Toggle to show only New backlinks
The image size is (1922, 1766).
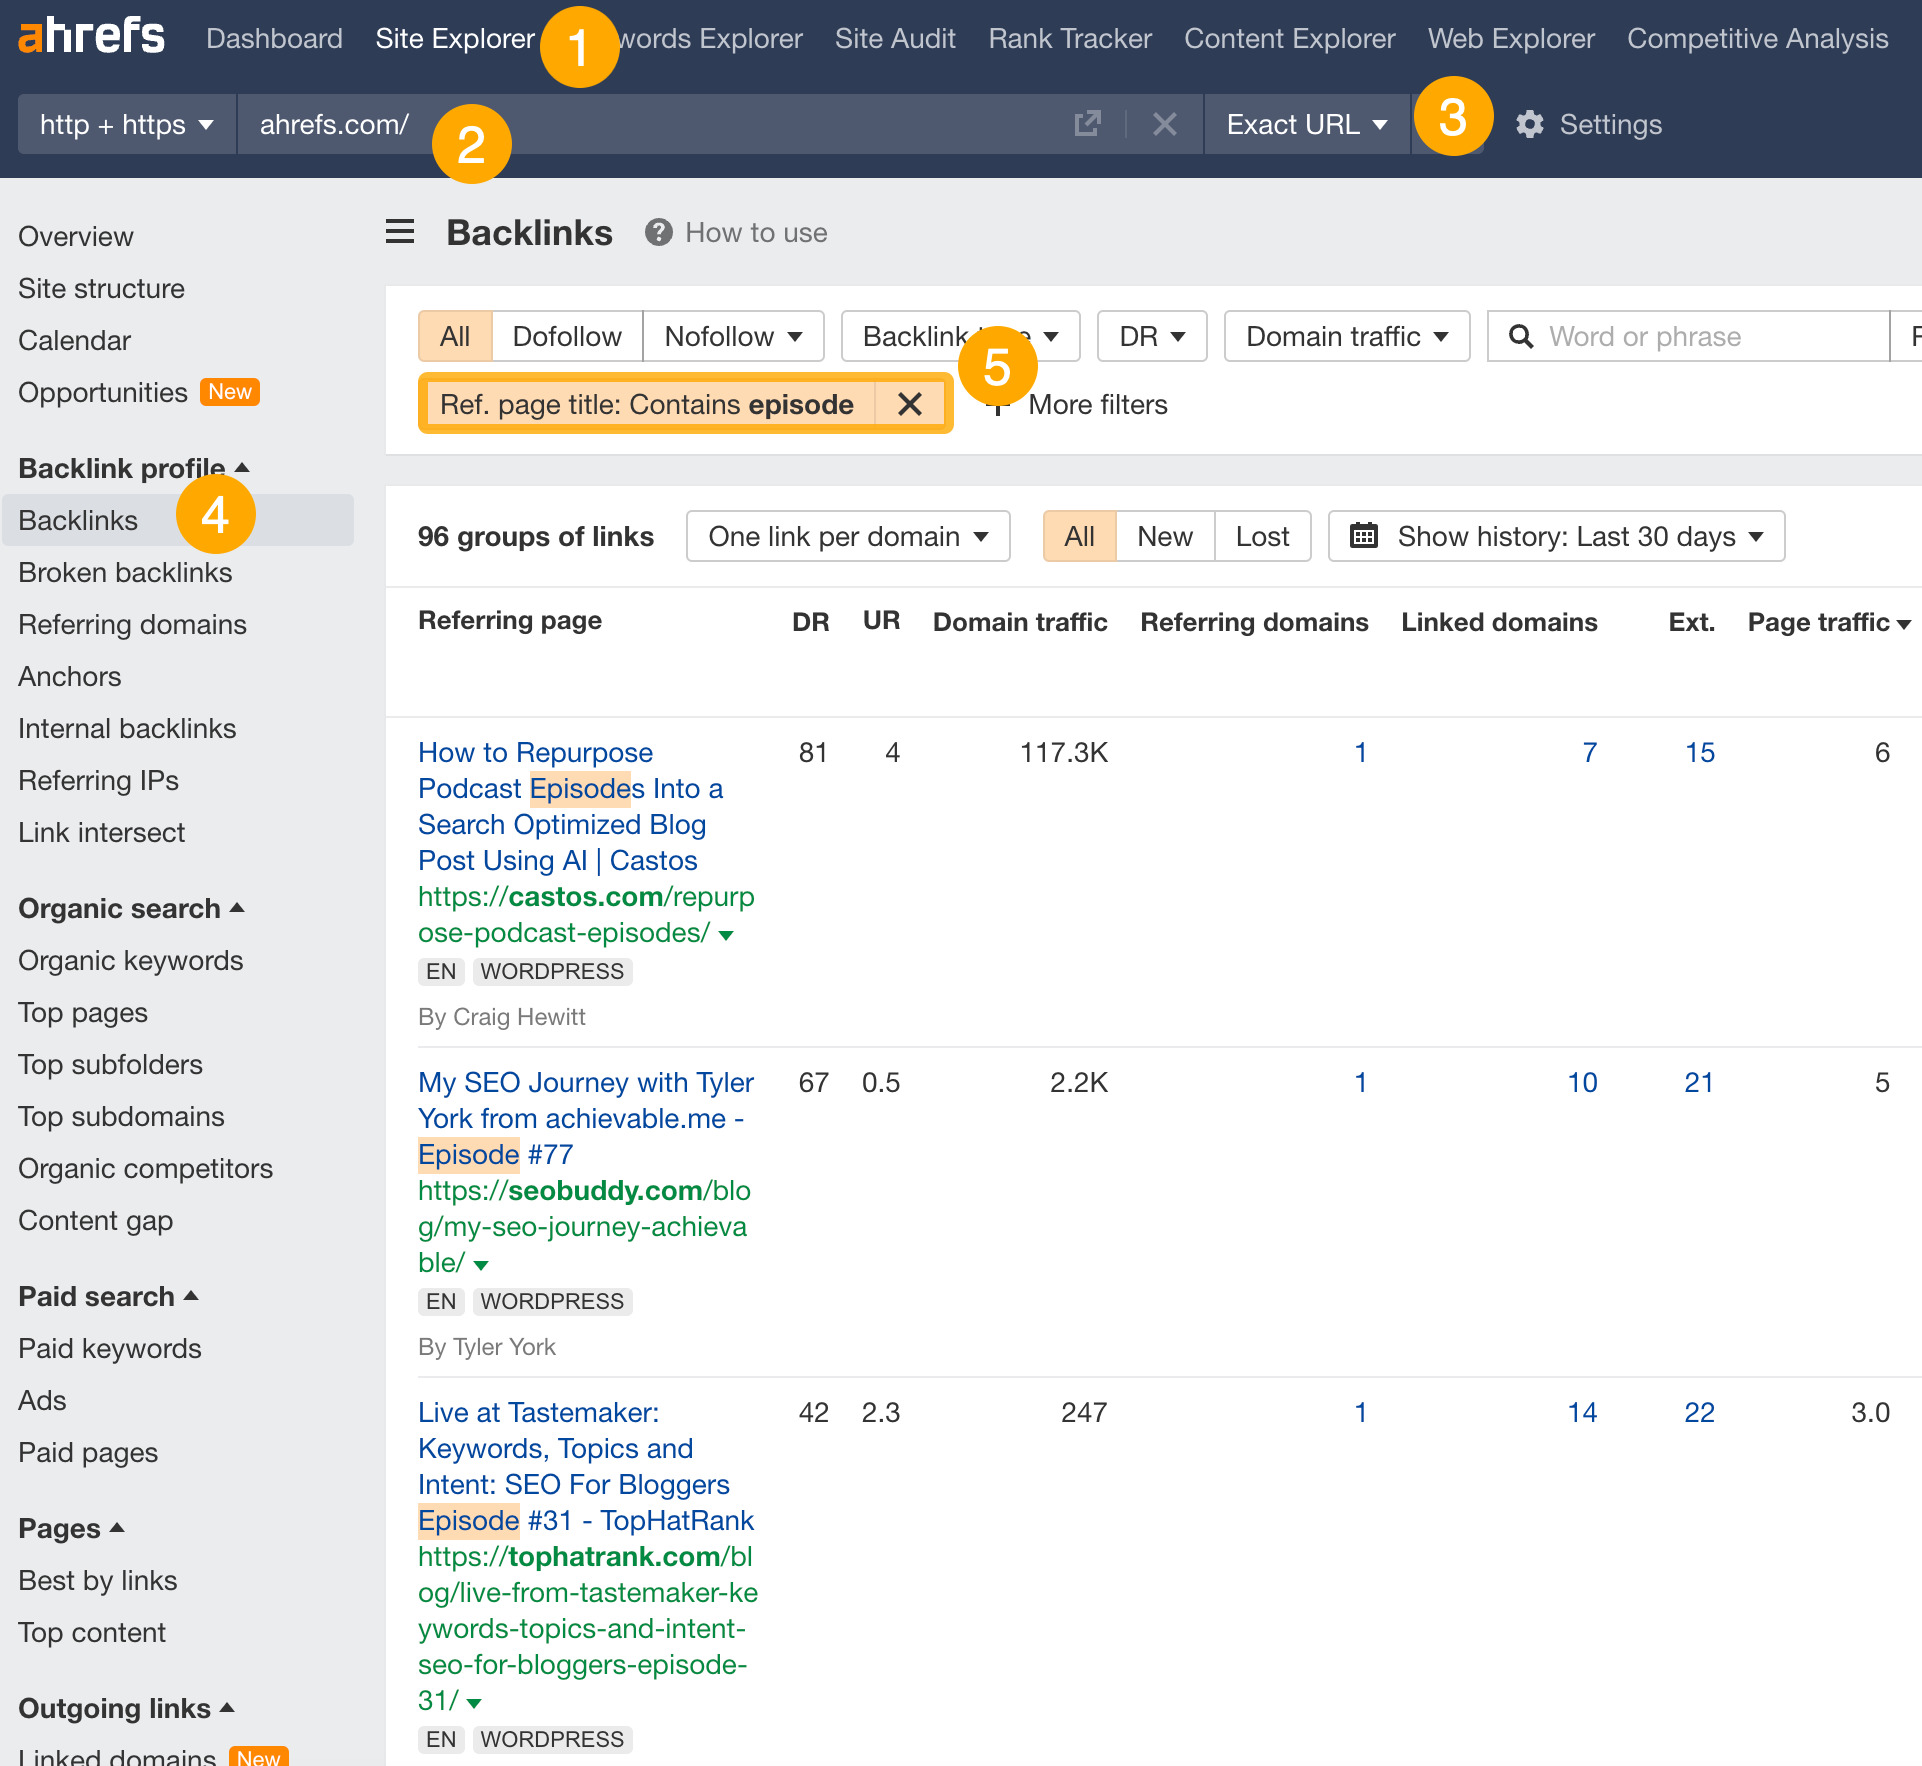(1165, 536)
